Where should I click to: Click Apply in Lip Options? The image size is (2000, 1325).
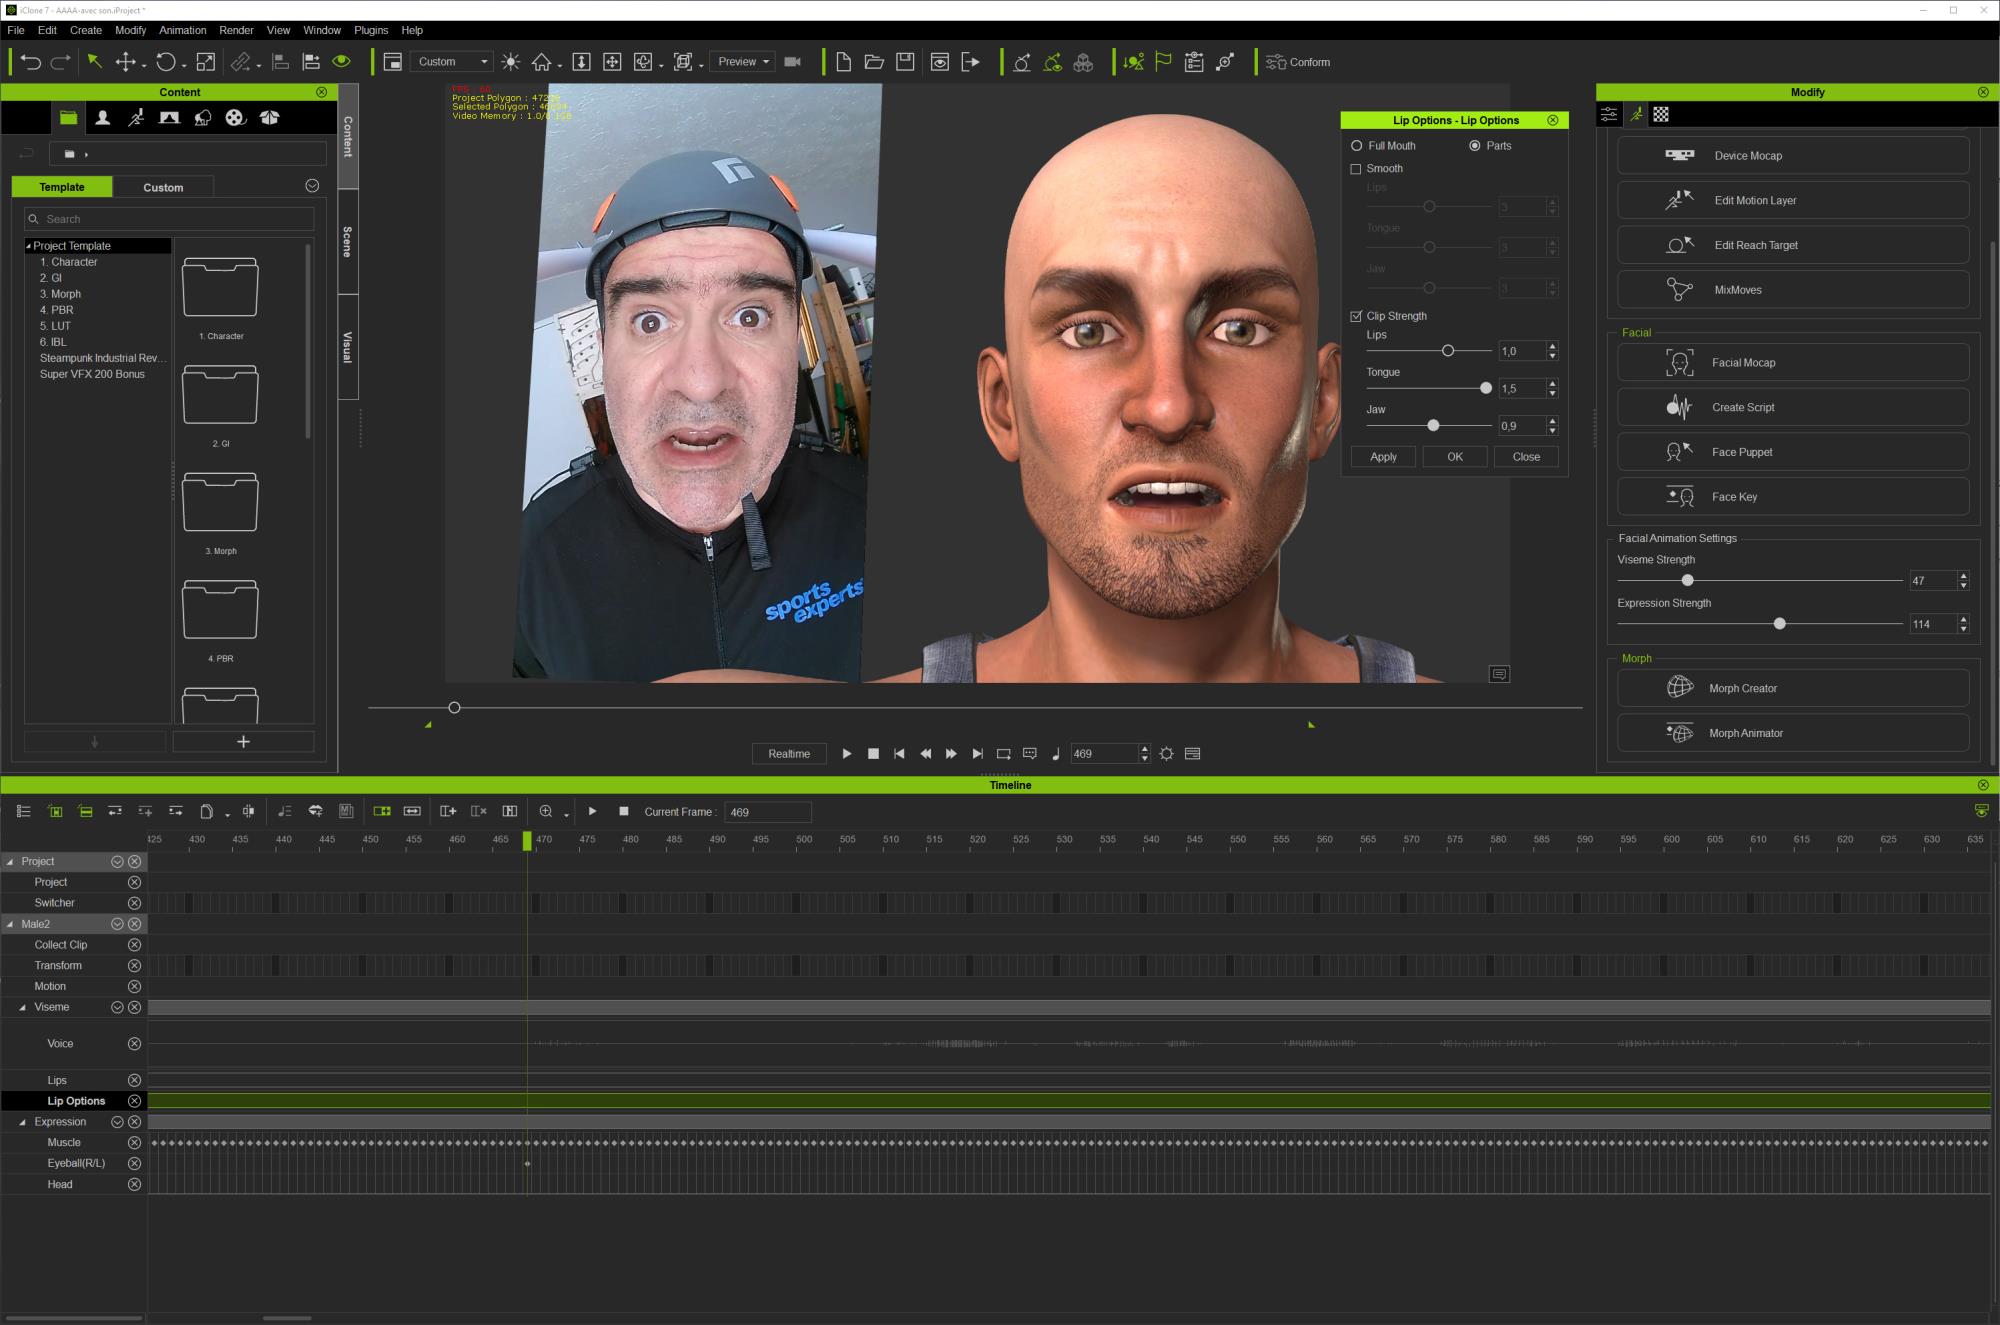[1383, 457]
